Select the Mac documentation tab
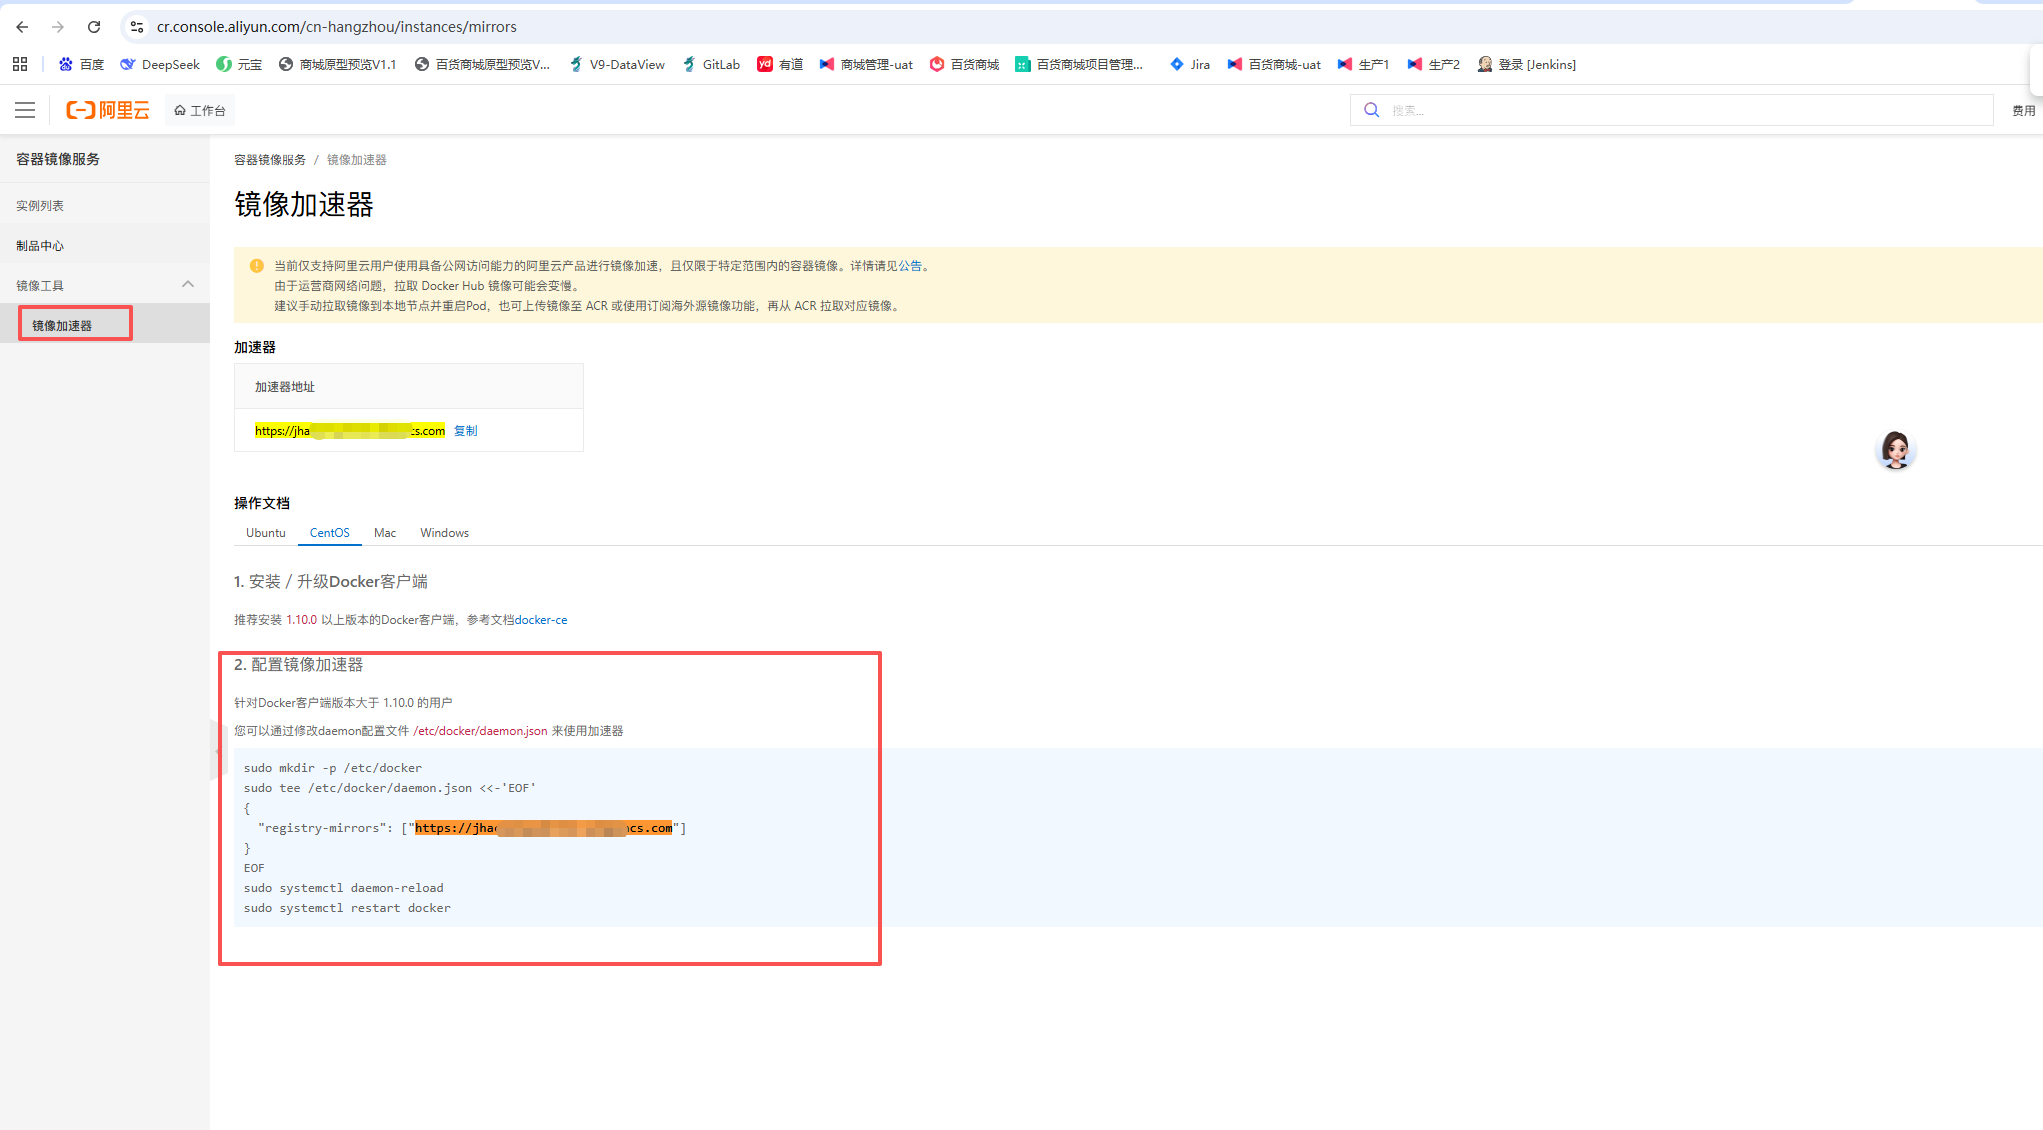2043x1130 pixels. coord(385,533)
